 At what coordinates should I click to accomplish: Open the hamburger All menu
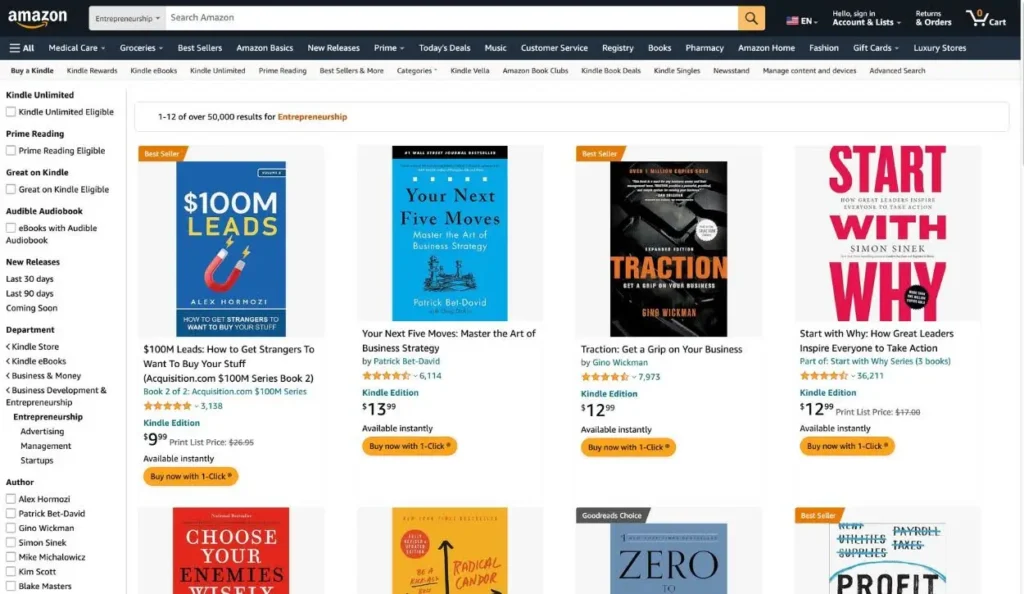click(22, 48)
